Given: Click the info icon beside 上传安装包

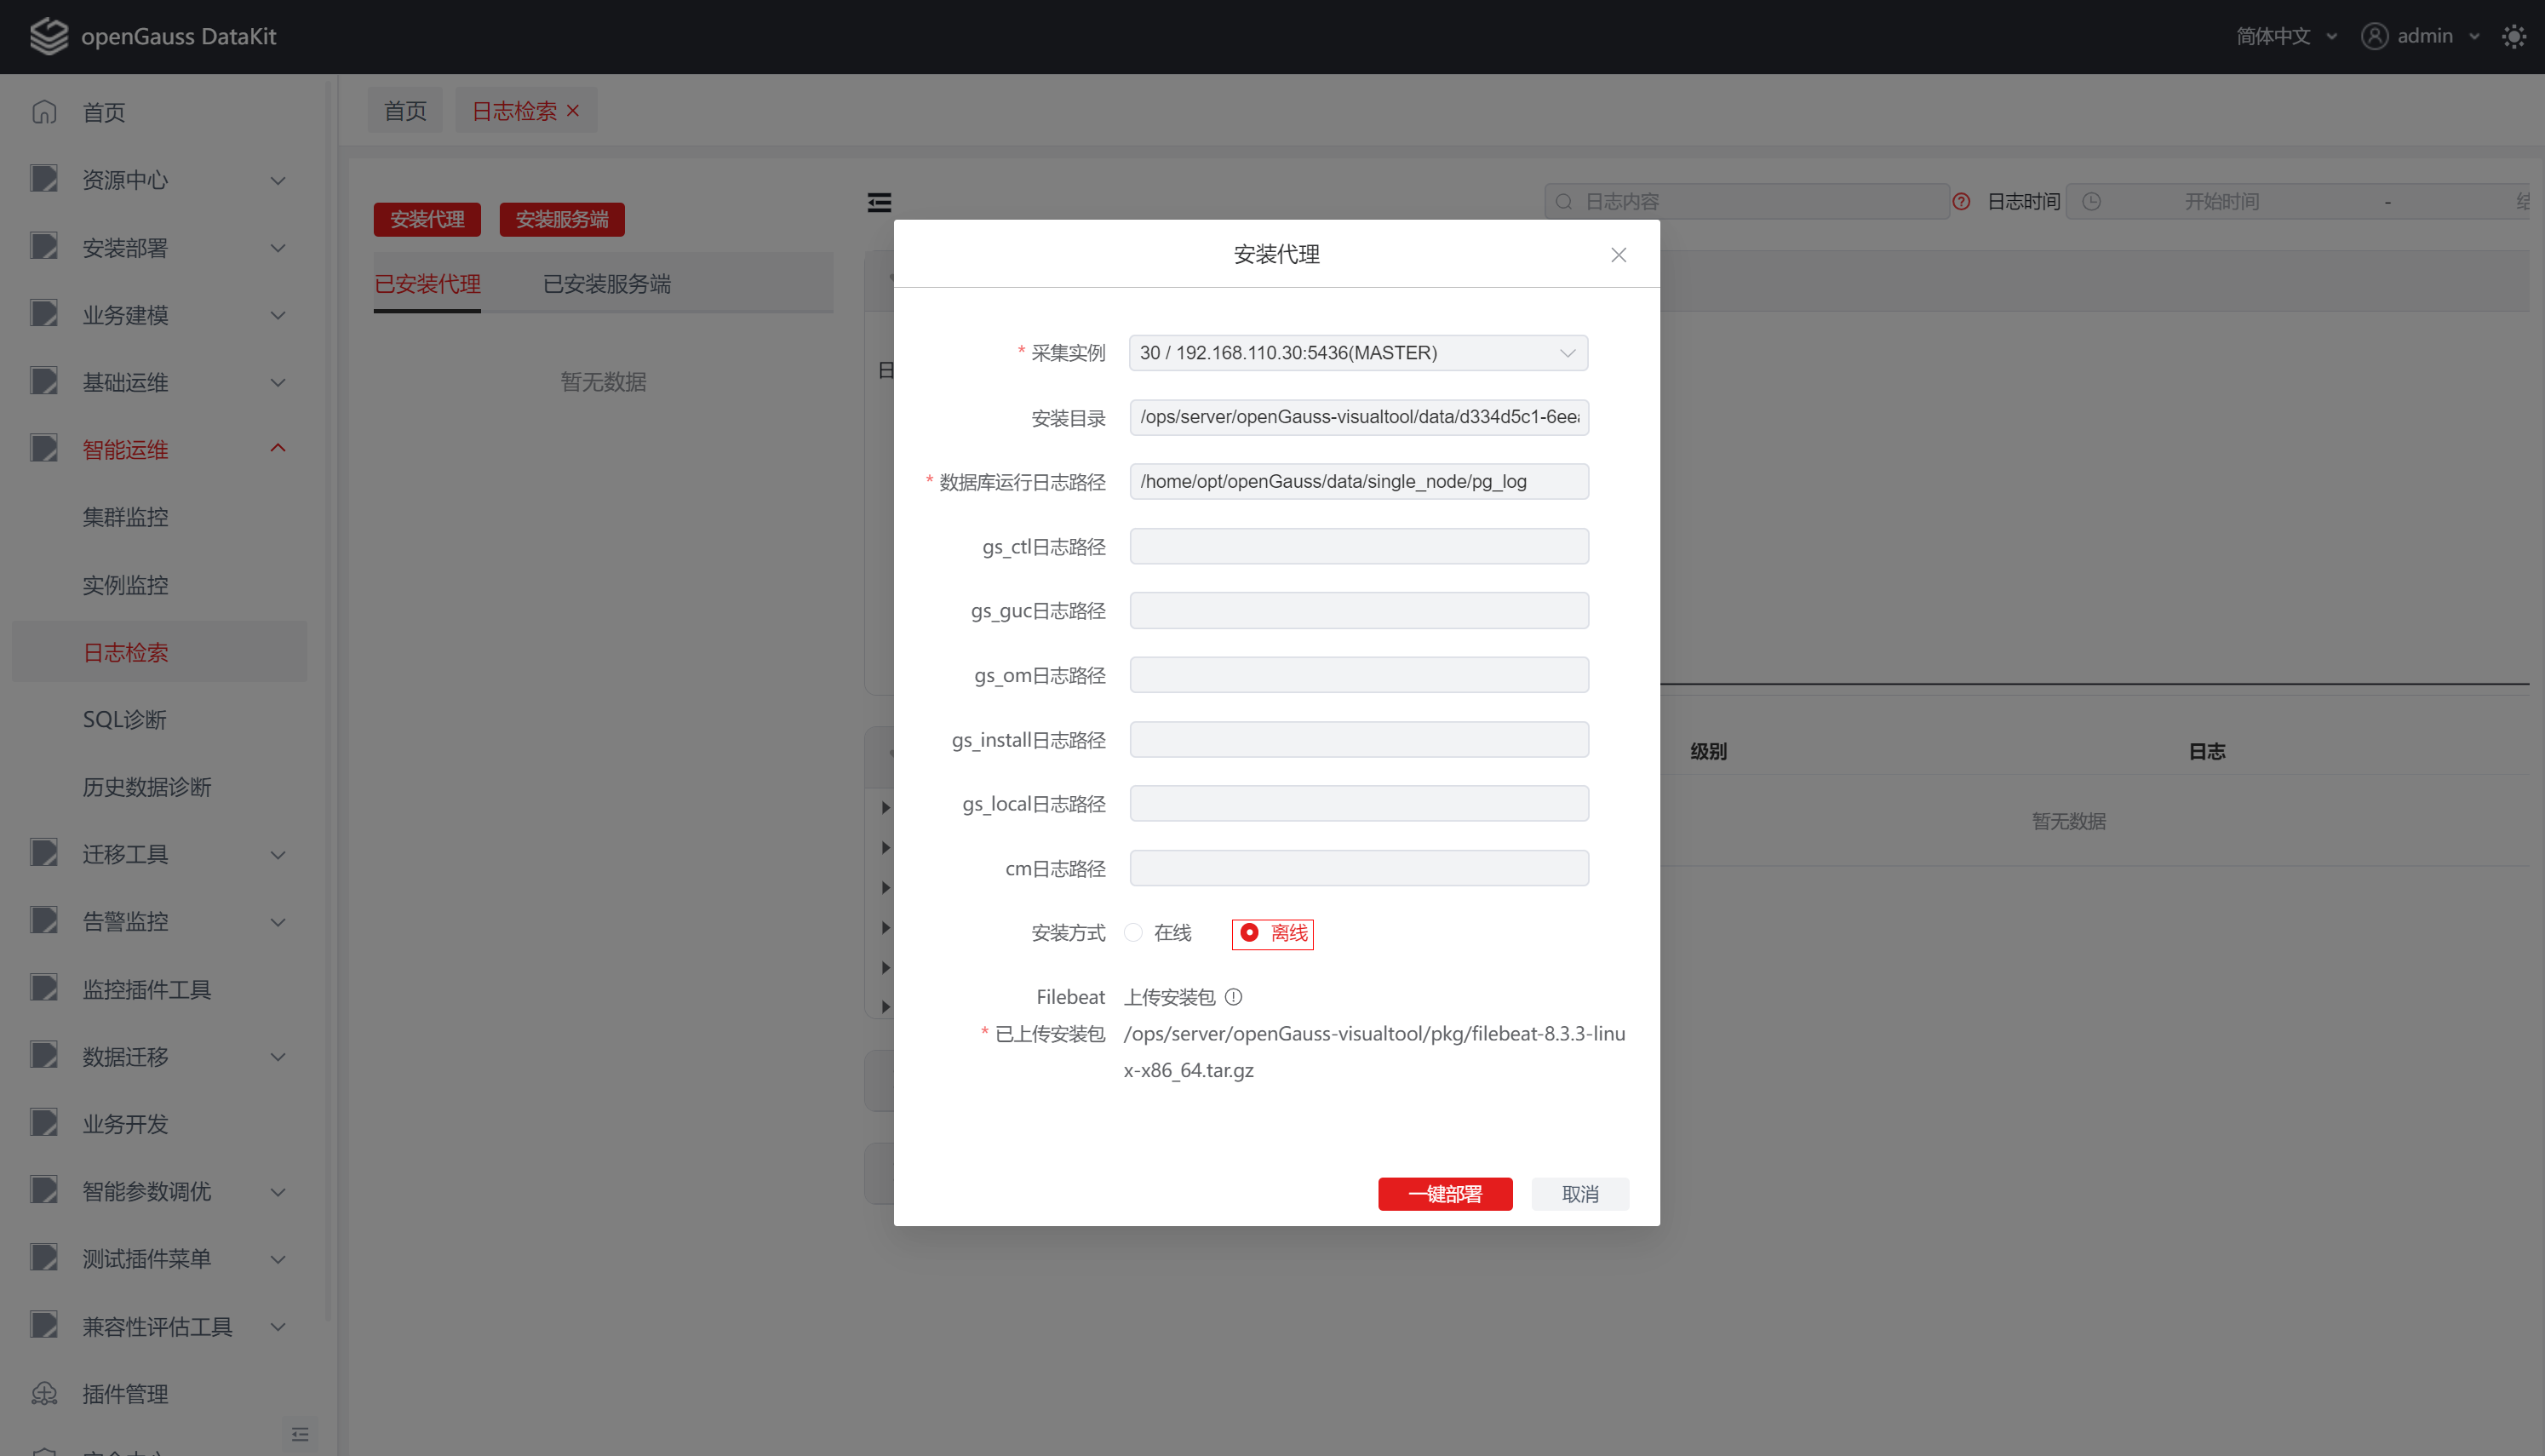Looking at the screenshot, I should pos(1233,997).
